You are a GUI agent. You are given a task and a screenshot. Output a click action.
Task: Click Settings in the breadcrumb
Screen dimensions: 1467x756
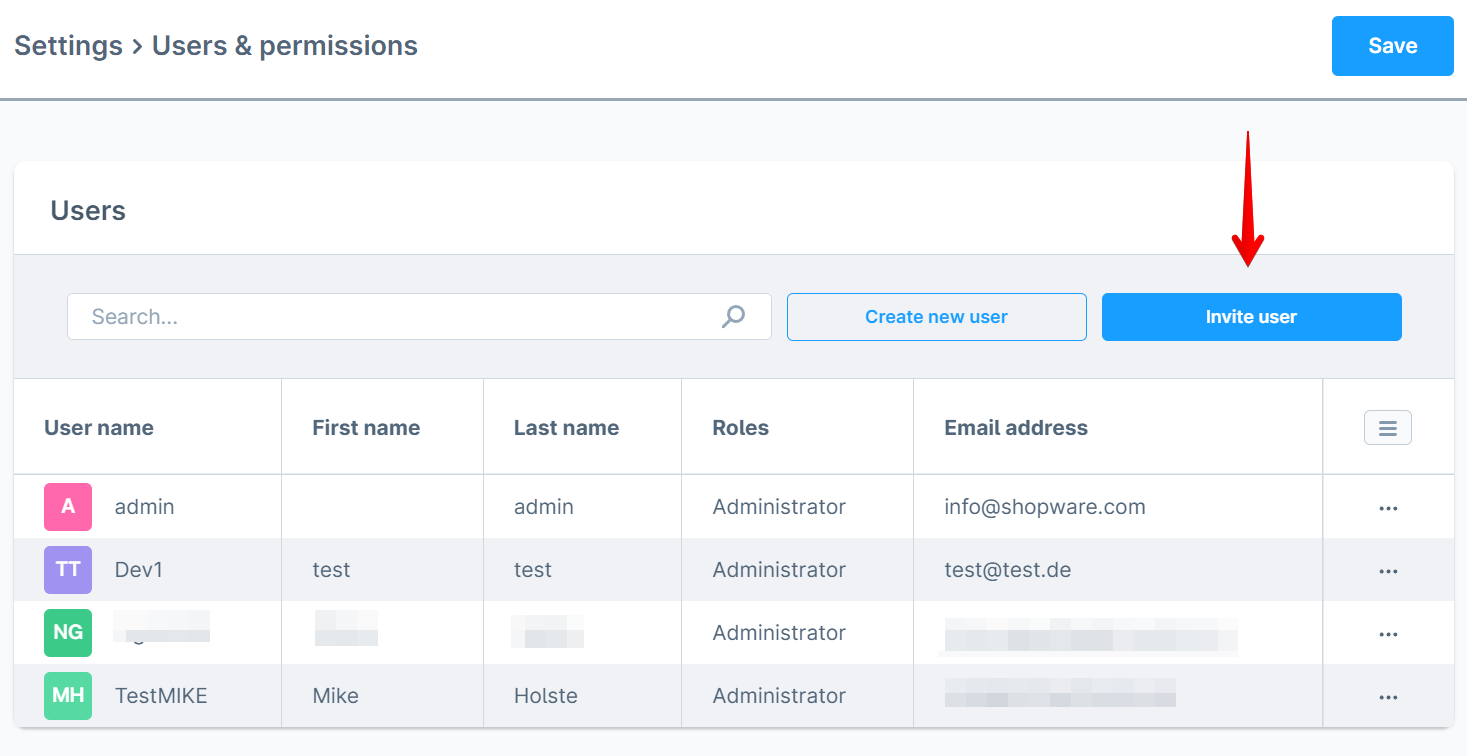coord(68,46)
